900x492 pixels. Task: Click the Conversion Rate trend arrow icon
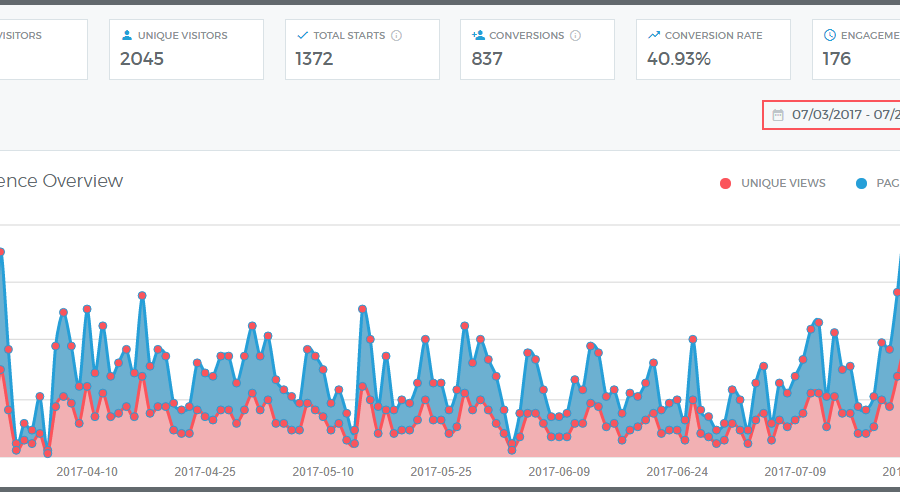coord(654,35)
